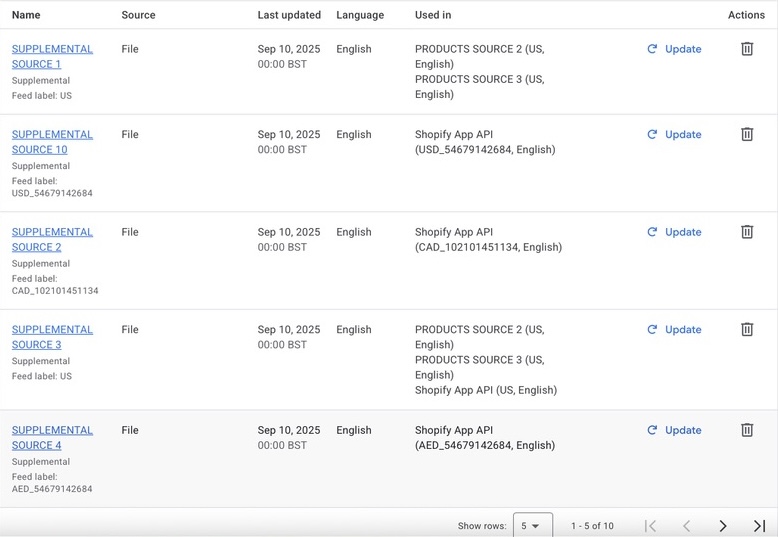Click 'Shopify App API (USD_54679142684, English)' cell
Viewport: 778px width, 537px height.
pos(485,141)
